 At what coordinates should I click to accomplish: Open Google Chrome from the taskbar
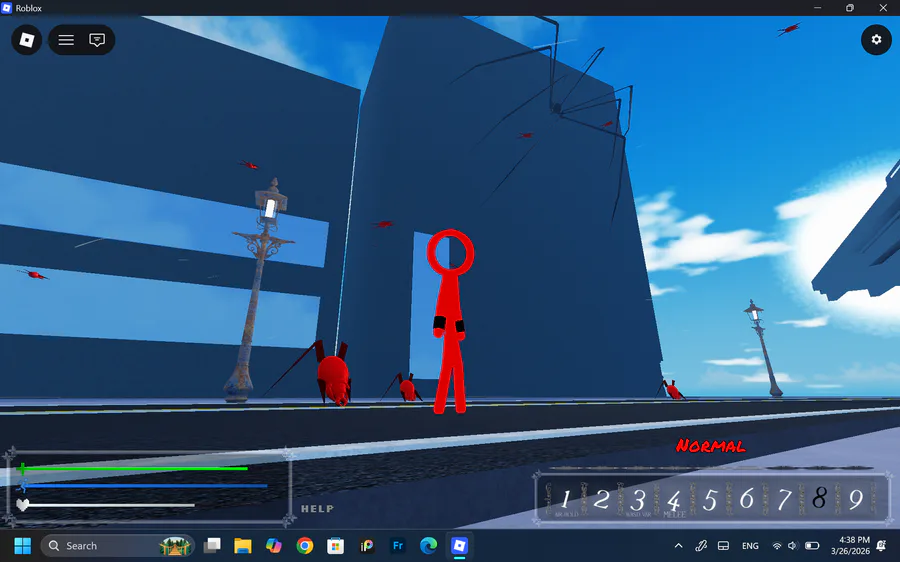pyautogui.click(x=305, y=545)
